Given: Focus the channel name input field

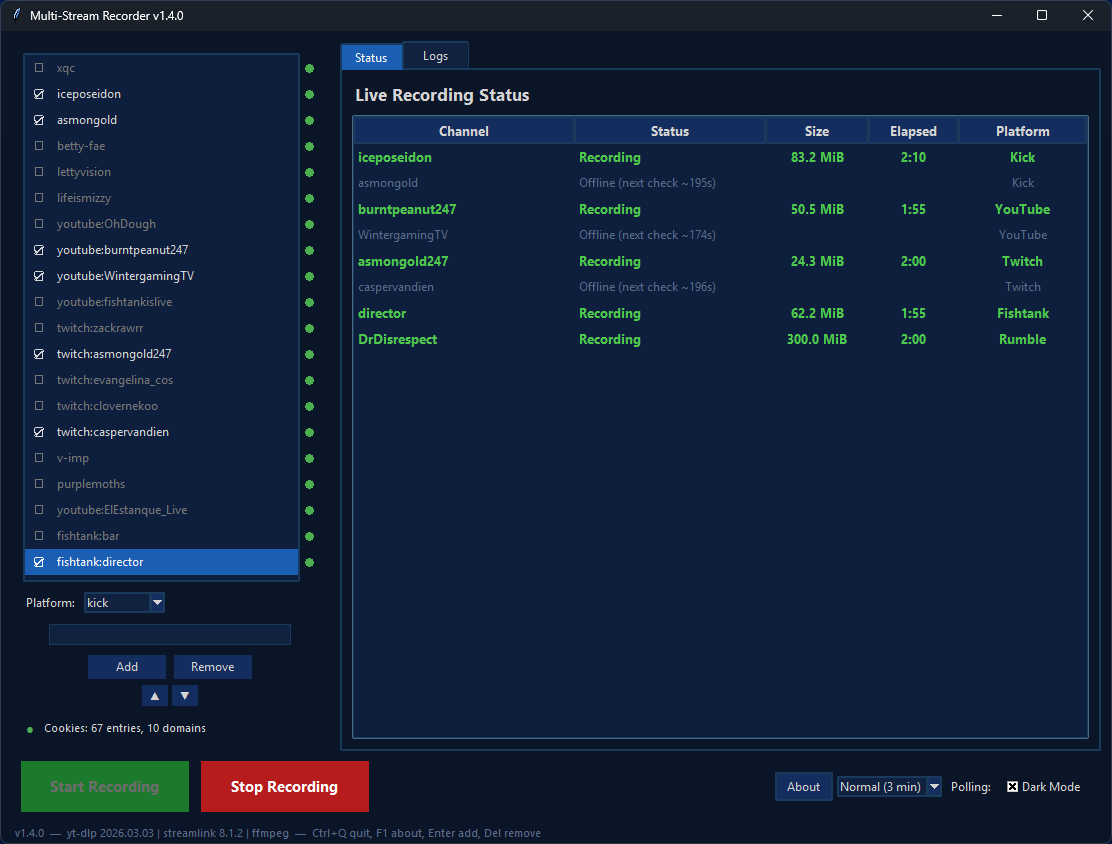Looking at the screenshot, I should click(169, 635).
